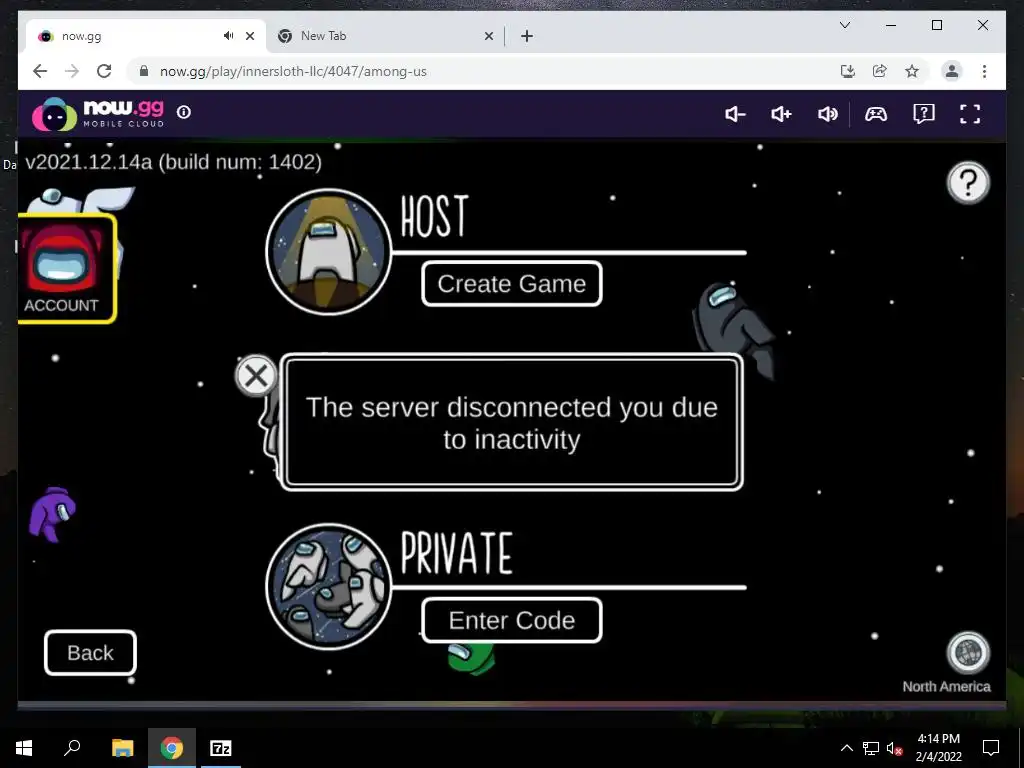
Task: Open the Account panel
Action: 67,268
